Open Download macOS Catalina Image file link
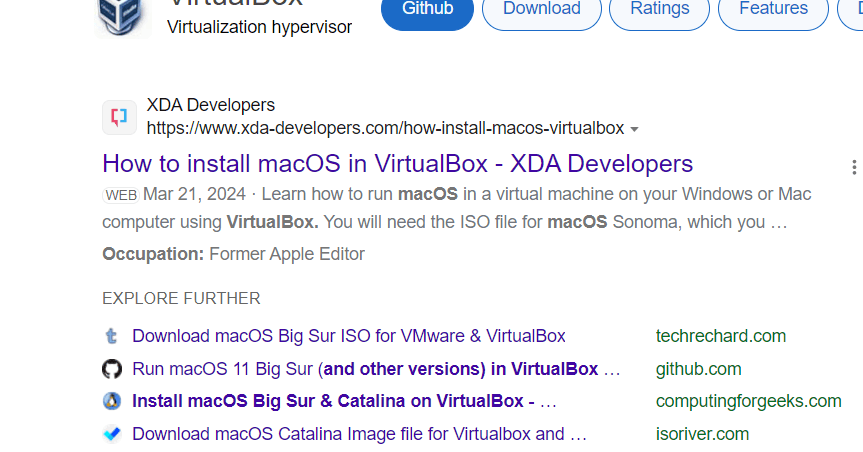This screenshot has width=863, height=452. tap(359, 434)
